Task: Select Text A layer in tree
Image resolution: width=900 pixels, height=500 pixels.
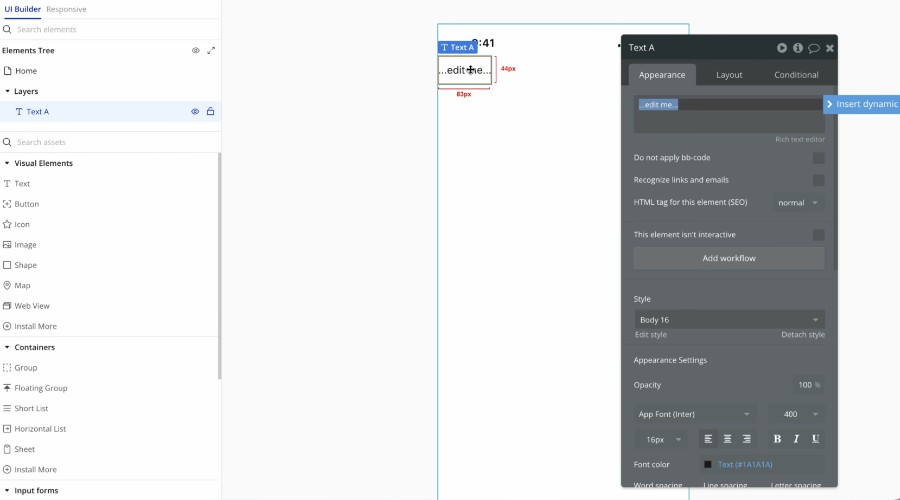Action: pos(110,111)
